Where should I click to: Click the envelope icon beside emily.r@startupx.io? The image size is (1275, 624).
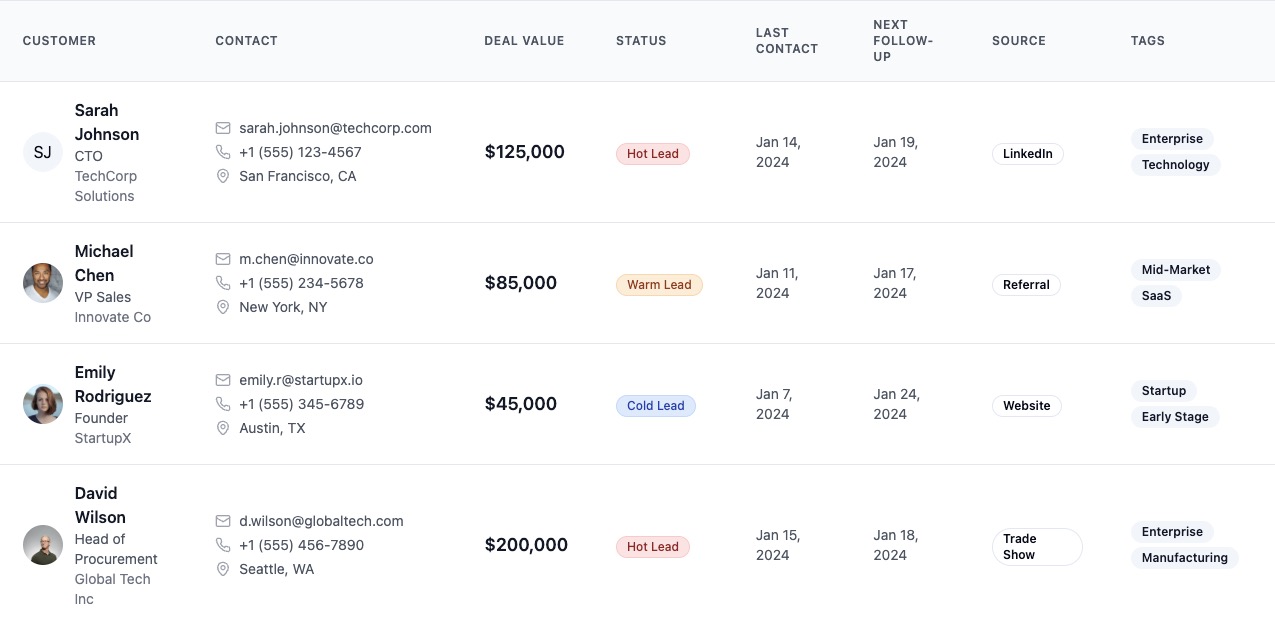223,380
